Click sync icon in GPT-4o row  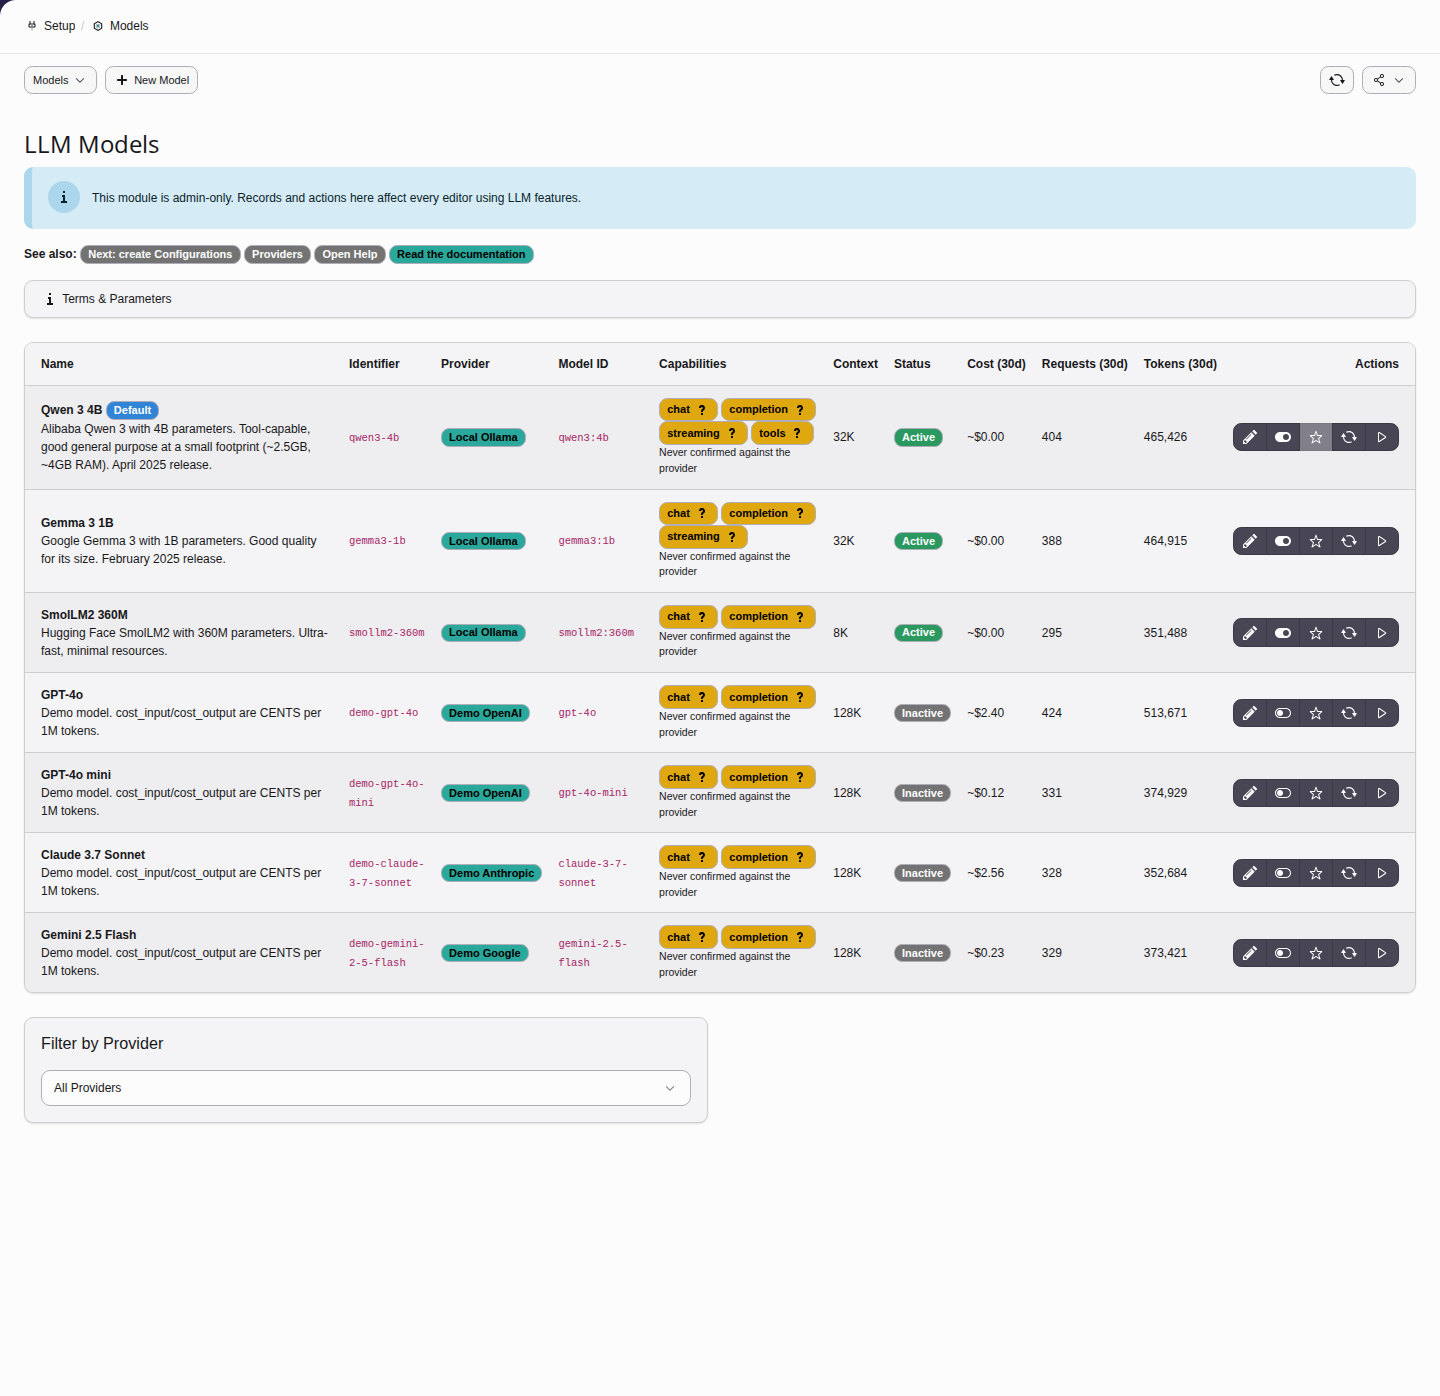(x=1349, y=713)
